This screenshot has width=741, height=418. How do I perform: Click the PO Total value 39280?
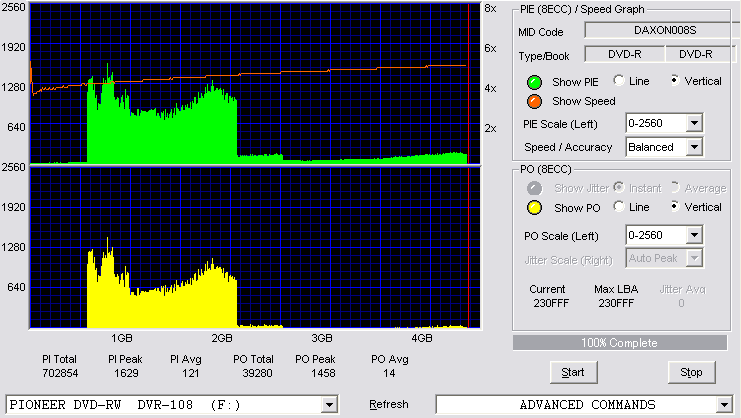tap(257, 373)
